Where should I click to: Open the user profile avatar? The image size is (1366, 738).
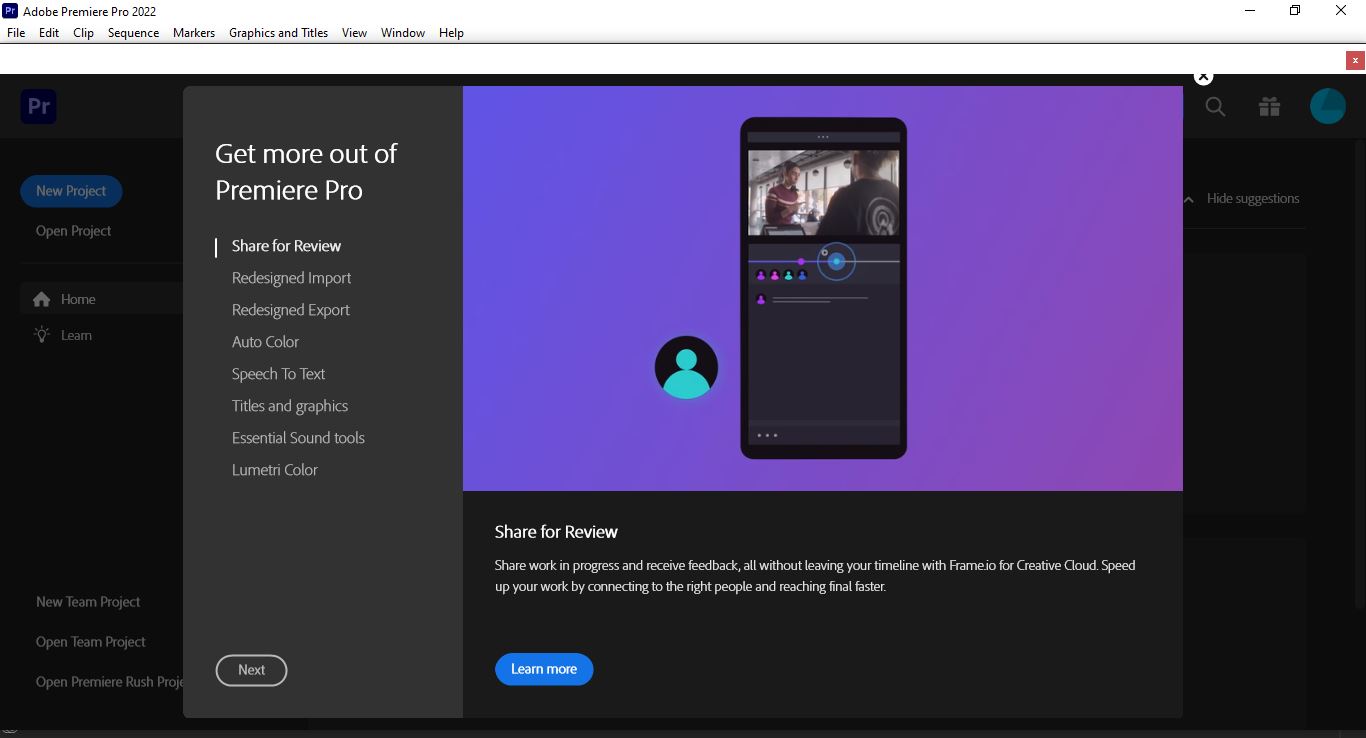1328,106
